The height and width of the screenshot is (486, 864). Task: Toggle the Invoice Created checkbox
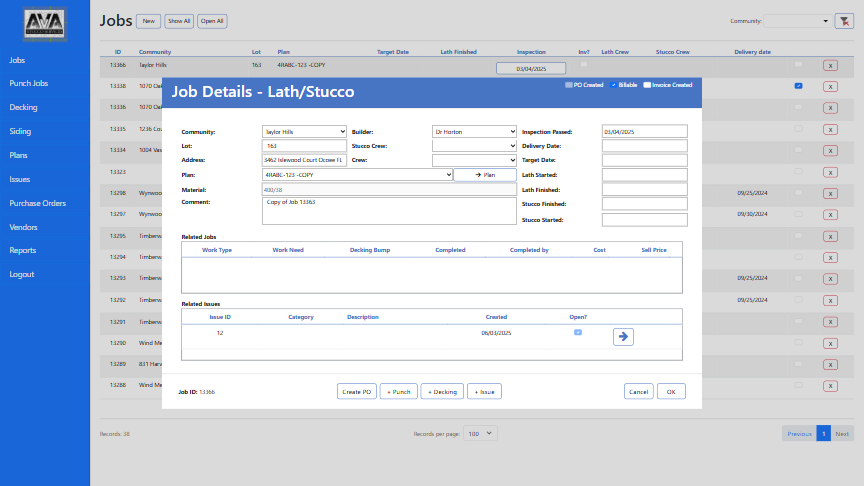647,85
